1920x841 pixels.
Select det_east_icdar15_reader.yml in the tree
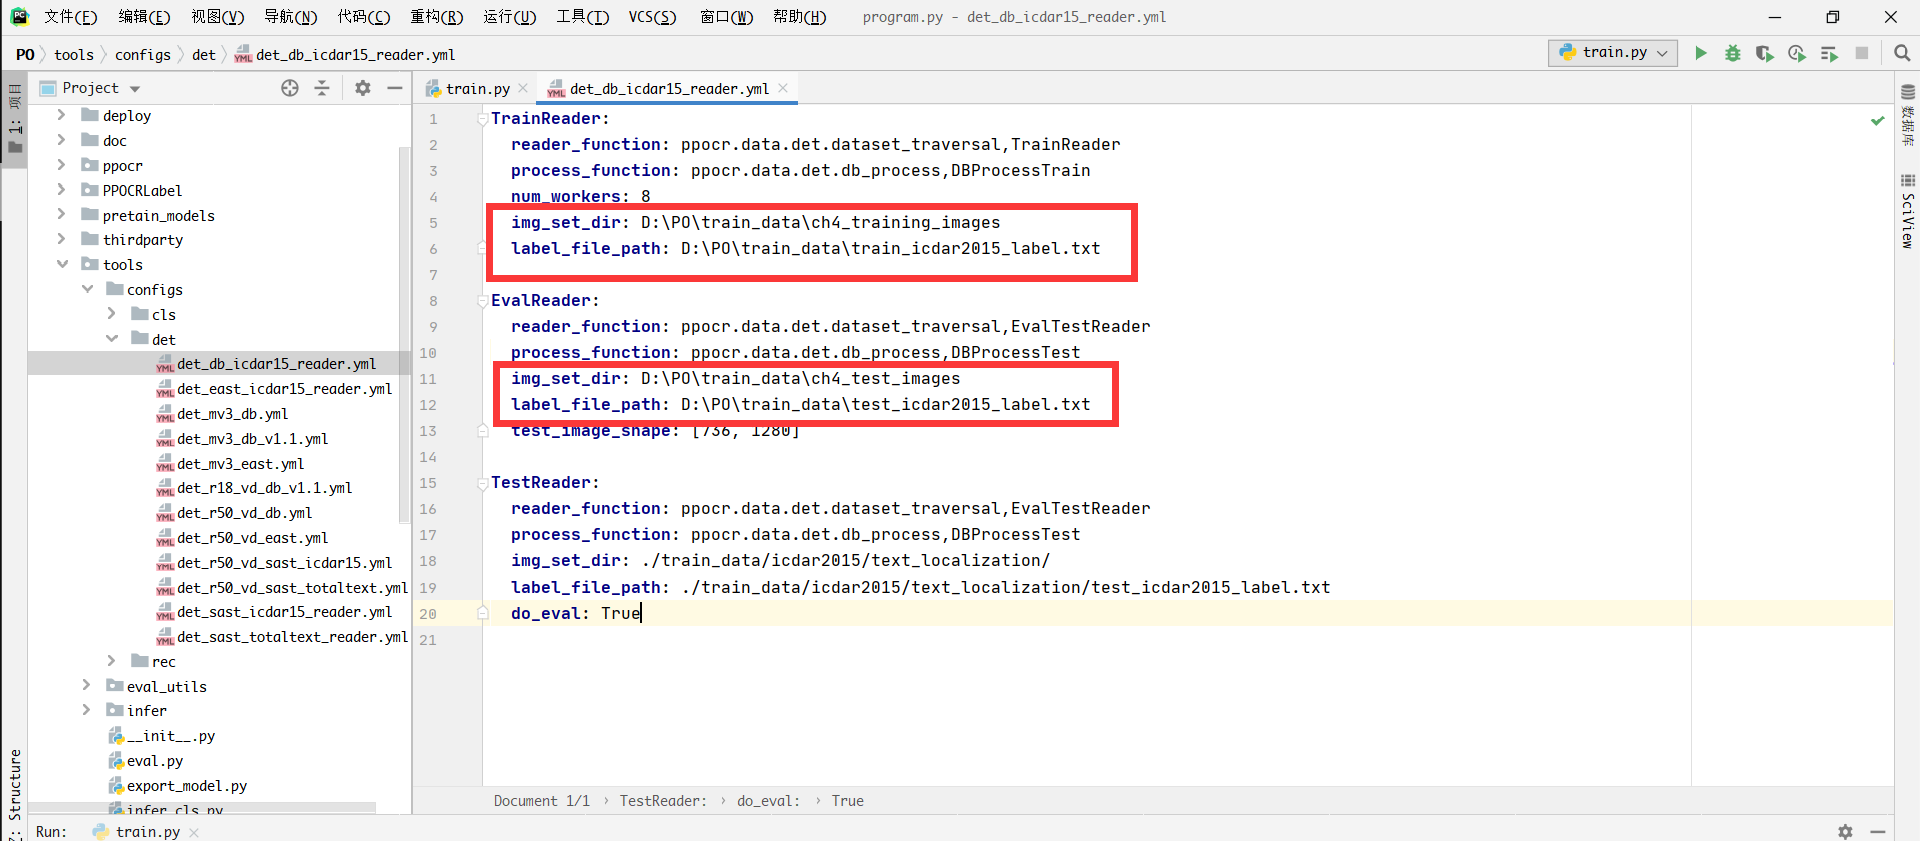click(284, 389)
